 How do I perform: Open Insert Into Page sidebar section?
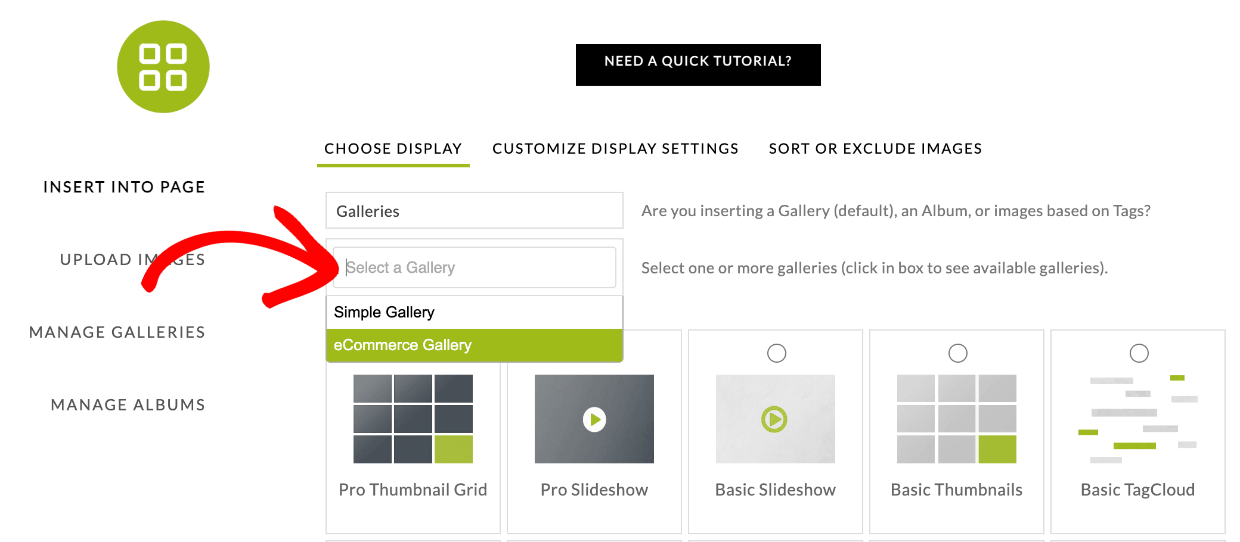click(x=124, y=187)
